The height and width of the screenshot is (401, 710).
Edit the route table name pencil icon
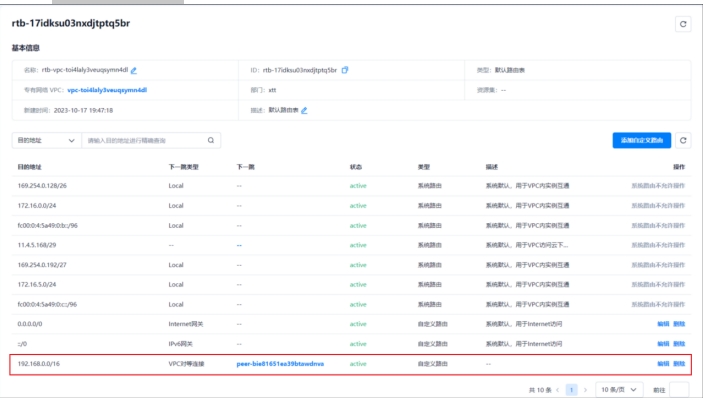pyautogui.click(x=134, y=70)
